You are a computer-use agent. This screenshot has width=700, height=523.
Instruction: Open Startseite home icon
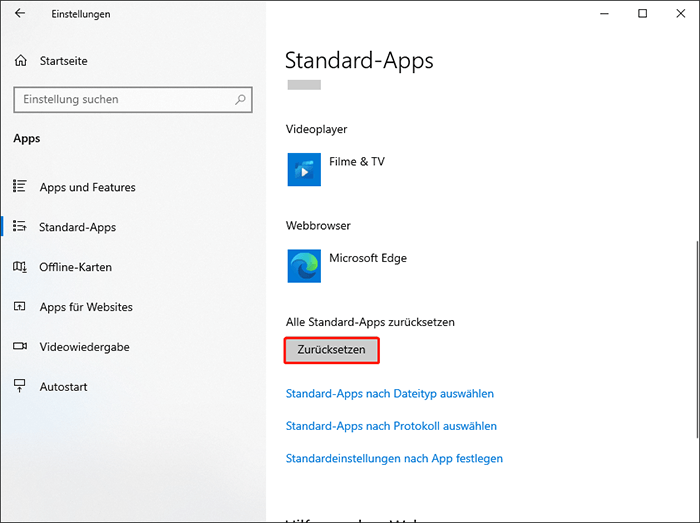point(21,61)
